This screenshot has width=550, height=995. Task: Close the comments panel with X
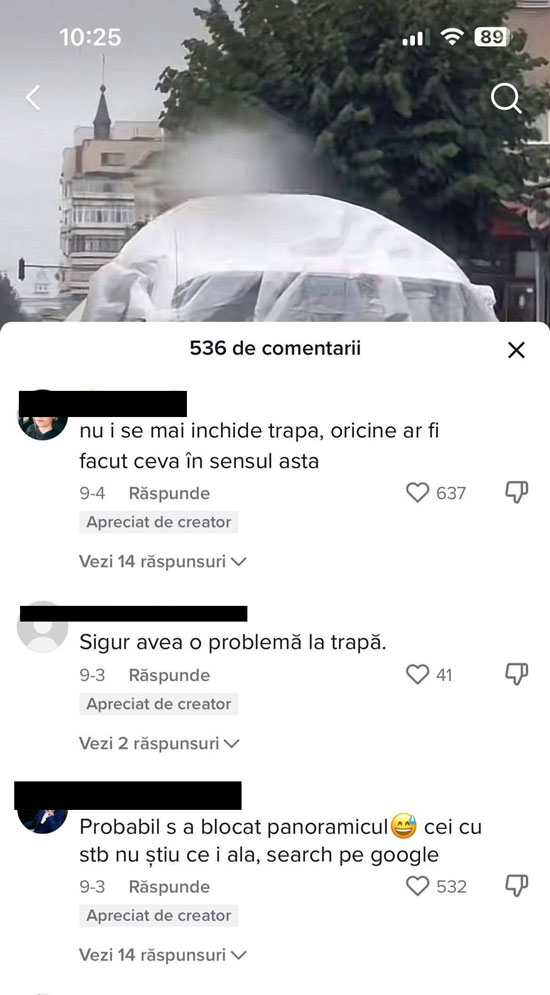point(516,350)
